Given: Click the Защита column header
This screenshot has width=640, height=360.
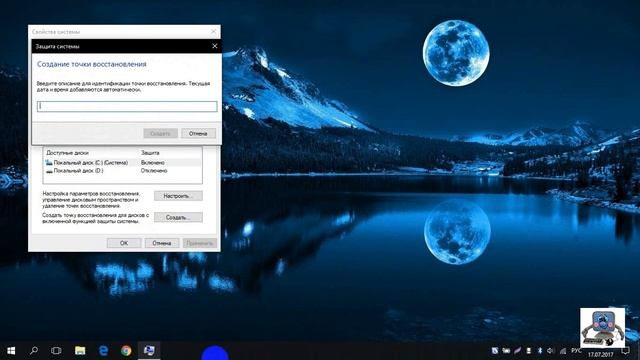Looking at the screenshot, I should pyautogui.click(x=150, y=153).
